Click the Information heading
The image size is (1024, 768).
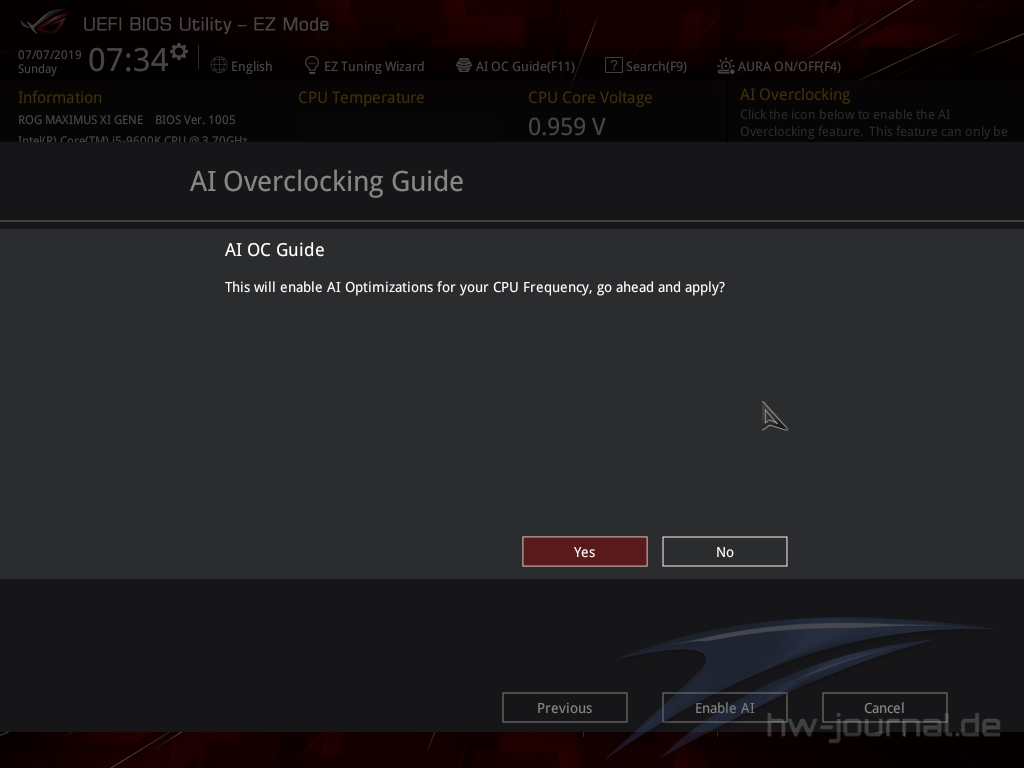coord(60,97)
